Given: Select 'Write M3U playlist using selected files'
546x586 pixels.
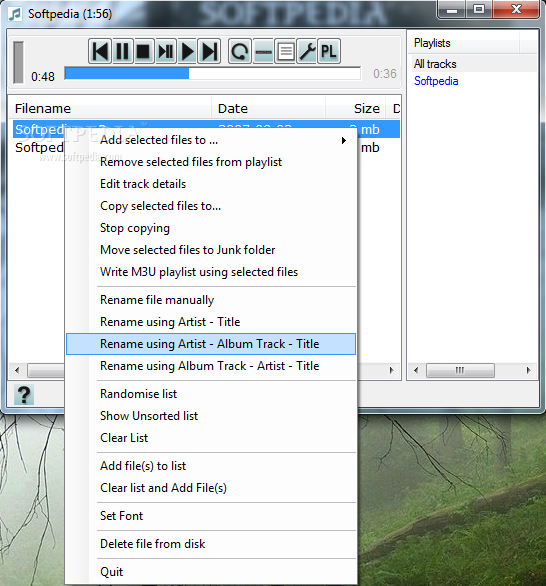Looking at the screenshot, I should click(211, 272).
